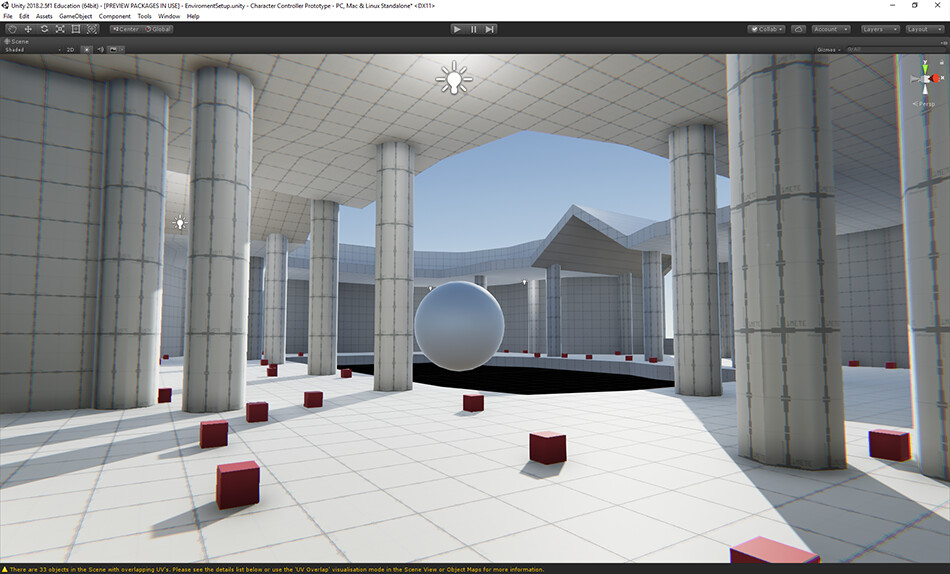Click gizmo center cube
Viewport: 950px width, 574px height.
pyautogui.click(x=925, y=79)
